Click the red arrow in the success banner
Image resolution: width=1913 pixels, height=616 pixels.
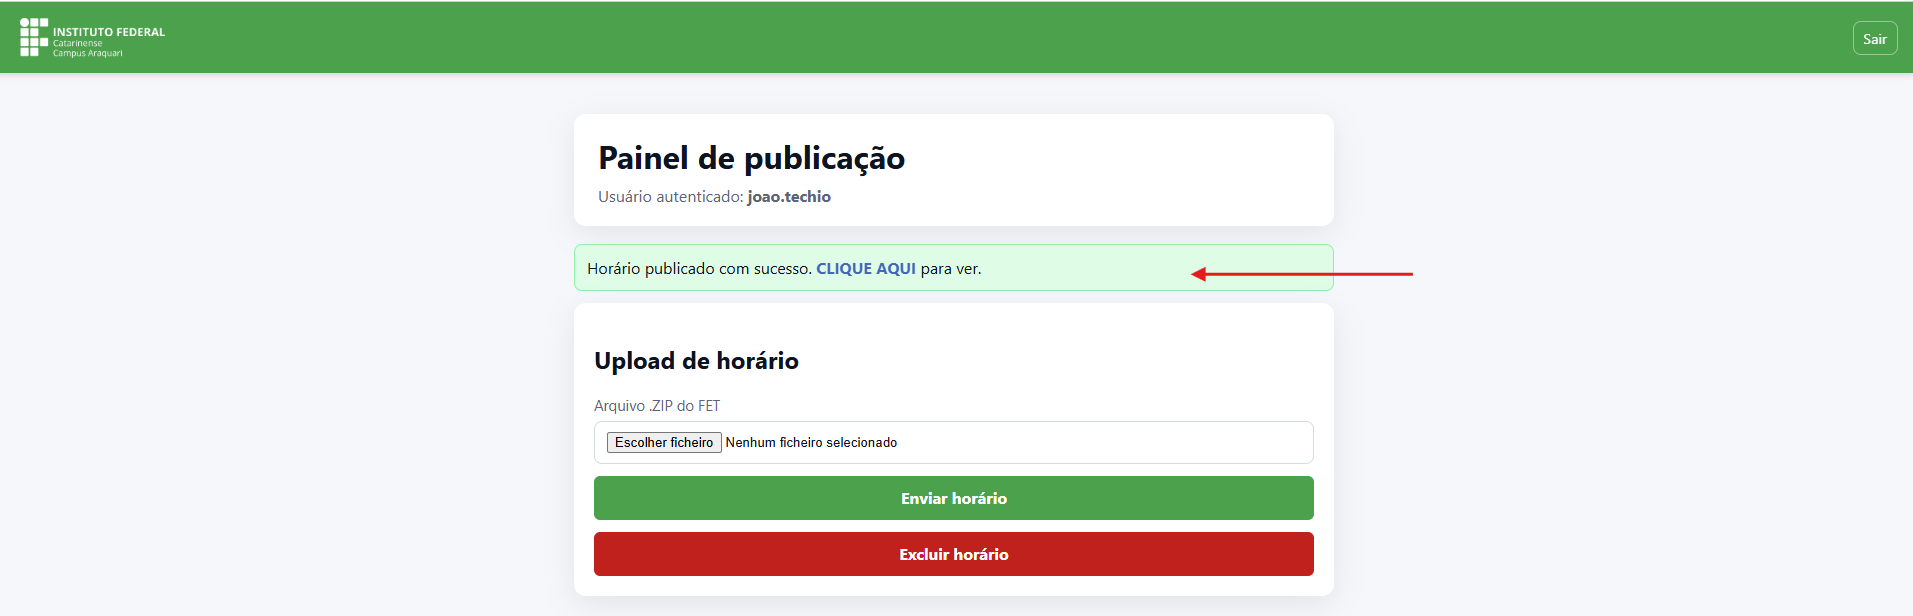pos(1300,273)
